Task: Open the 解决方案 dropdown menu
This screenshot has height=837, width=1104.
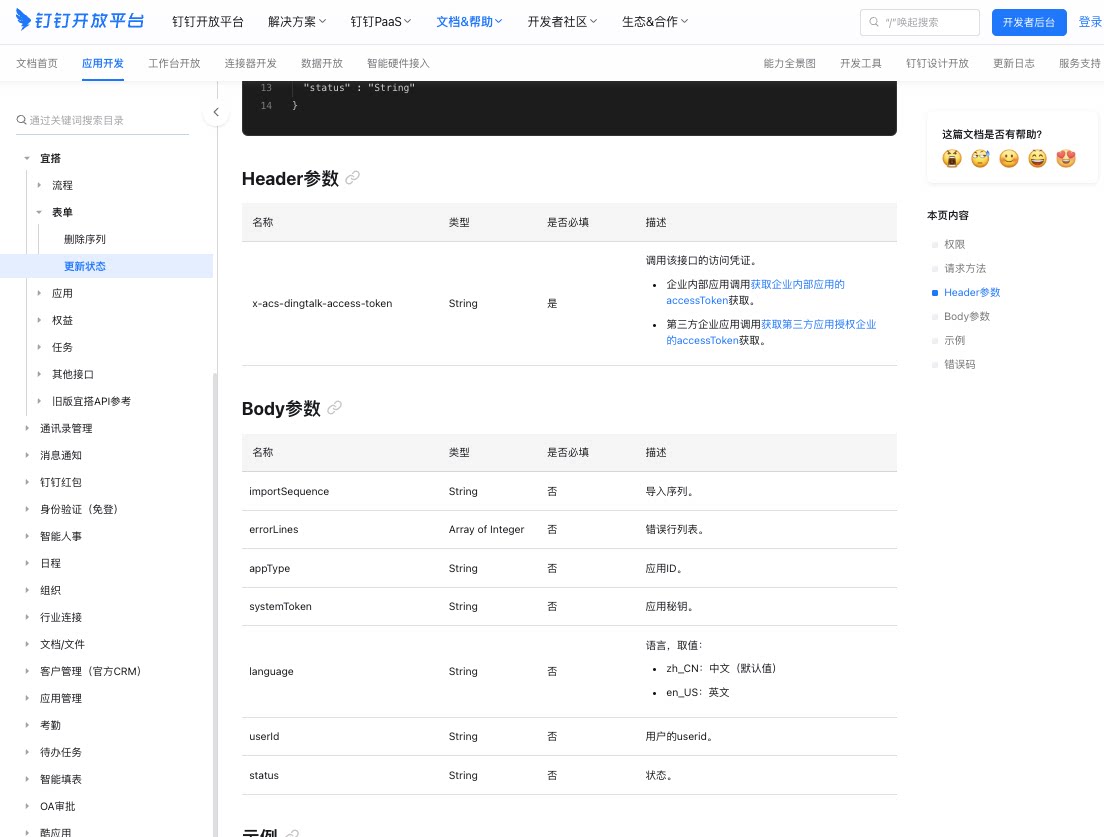Action: pyautogui.click(x=296, y=22)
